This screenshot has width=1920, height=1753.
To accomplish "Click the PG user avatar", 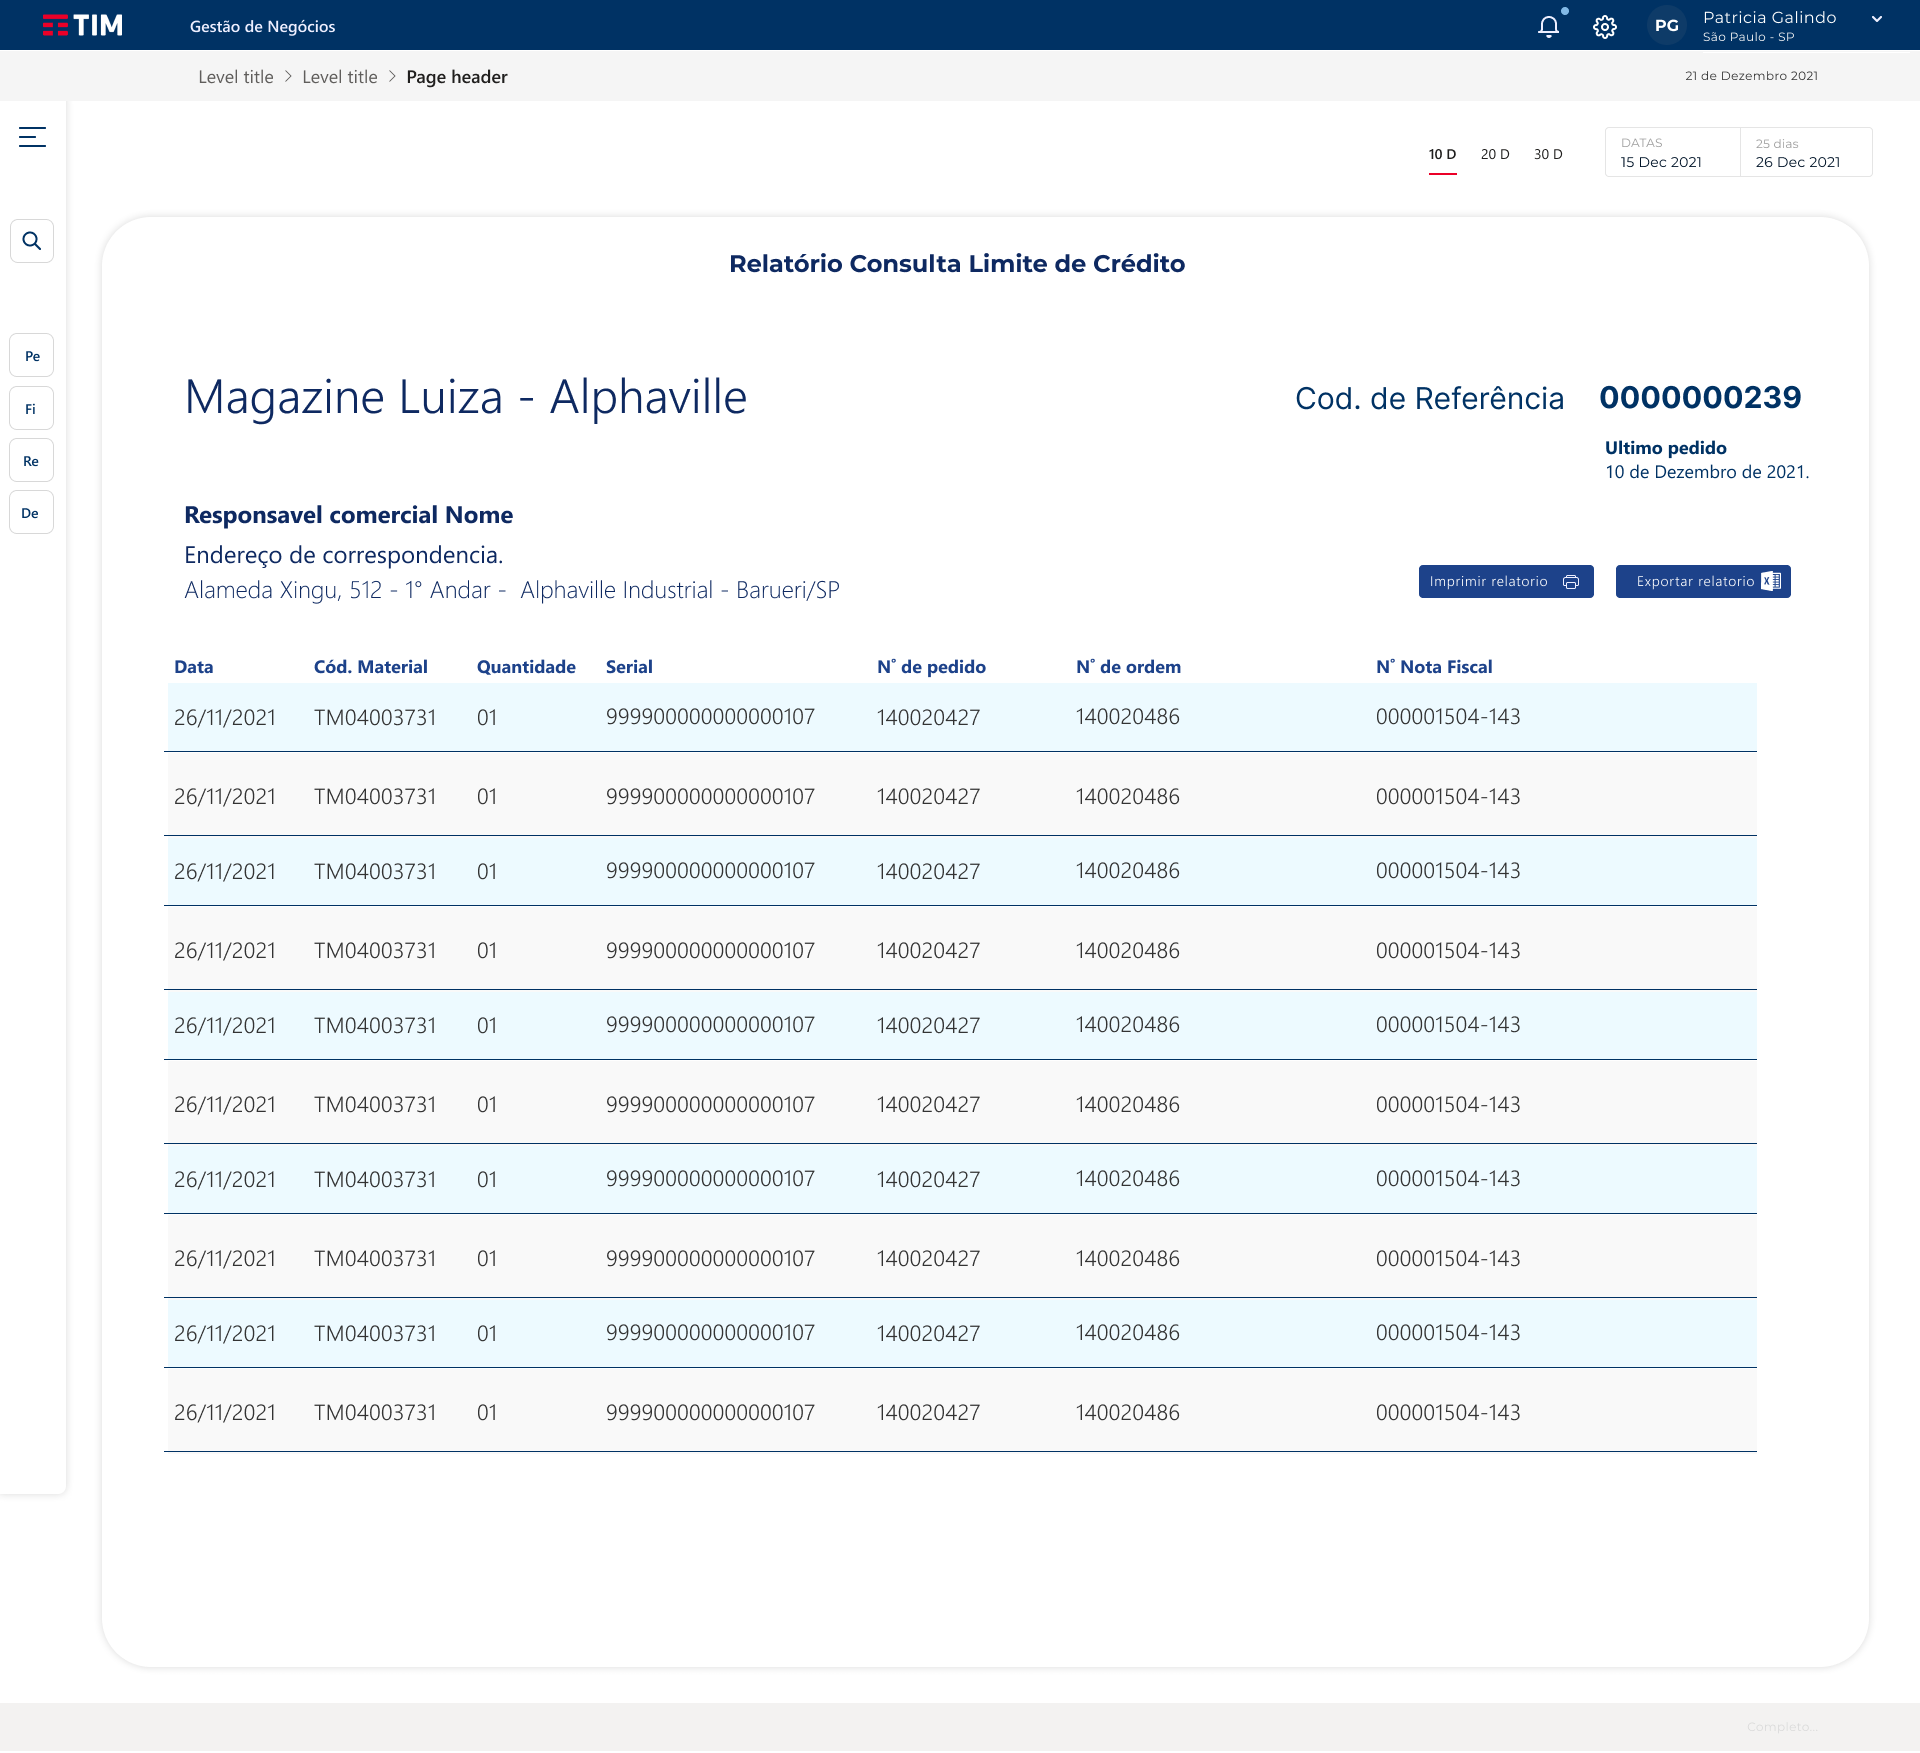I will coord(1666,26).
